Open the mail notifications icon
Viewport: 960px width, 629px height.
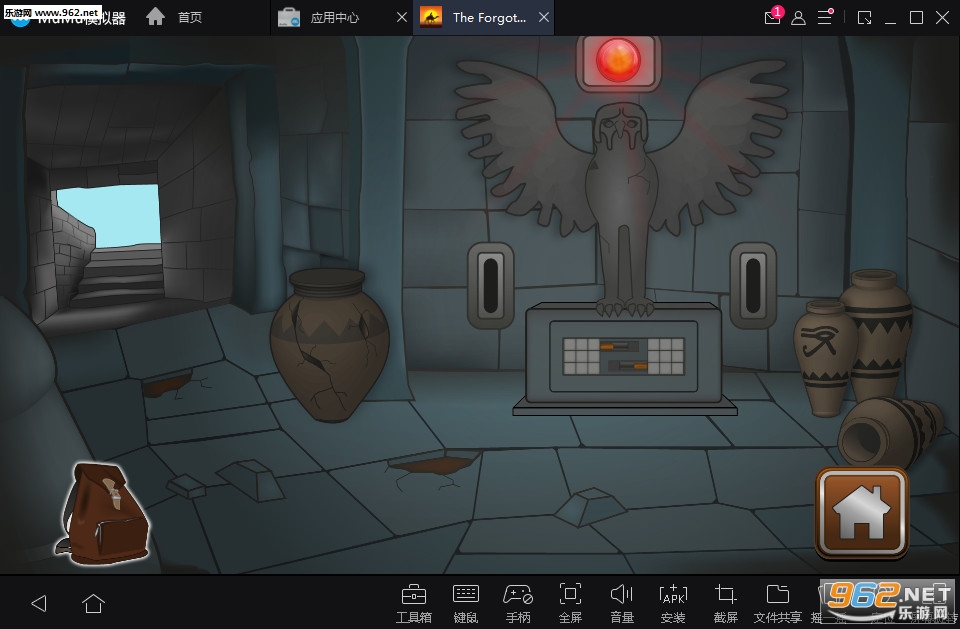tap(773, 17)
